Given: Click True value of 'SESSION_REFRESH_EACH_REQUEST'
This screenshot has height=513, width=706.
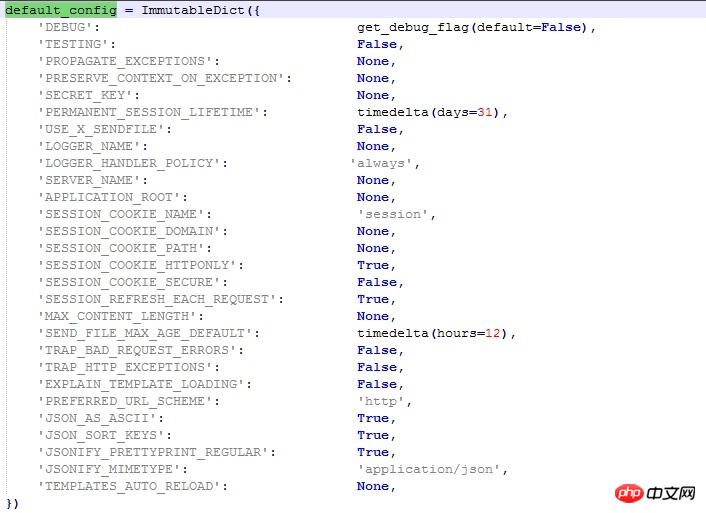Looking at the screenshot, I should coord(373,299).
